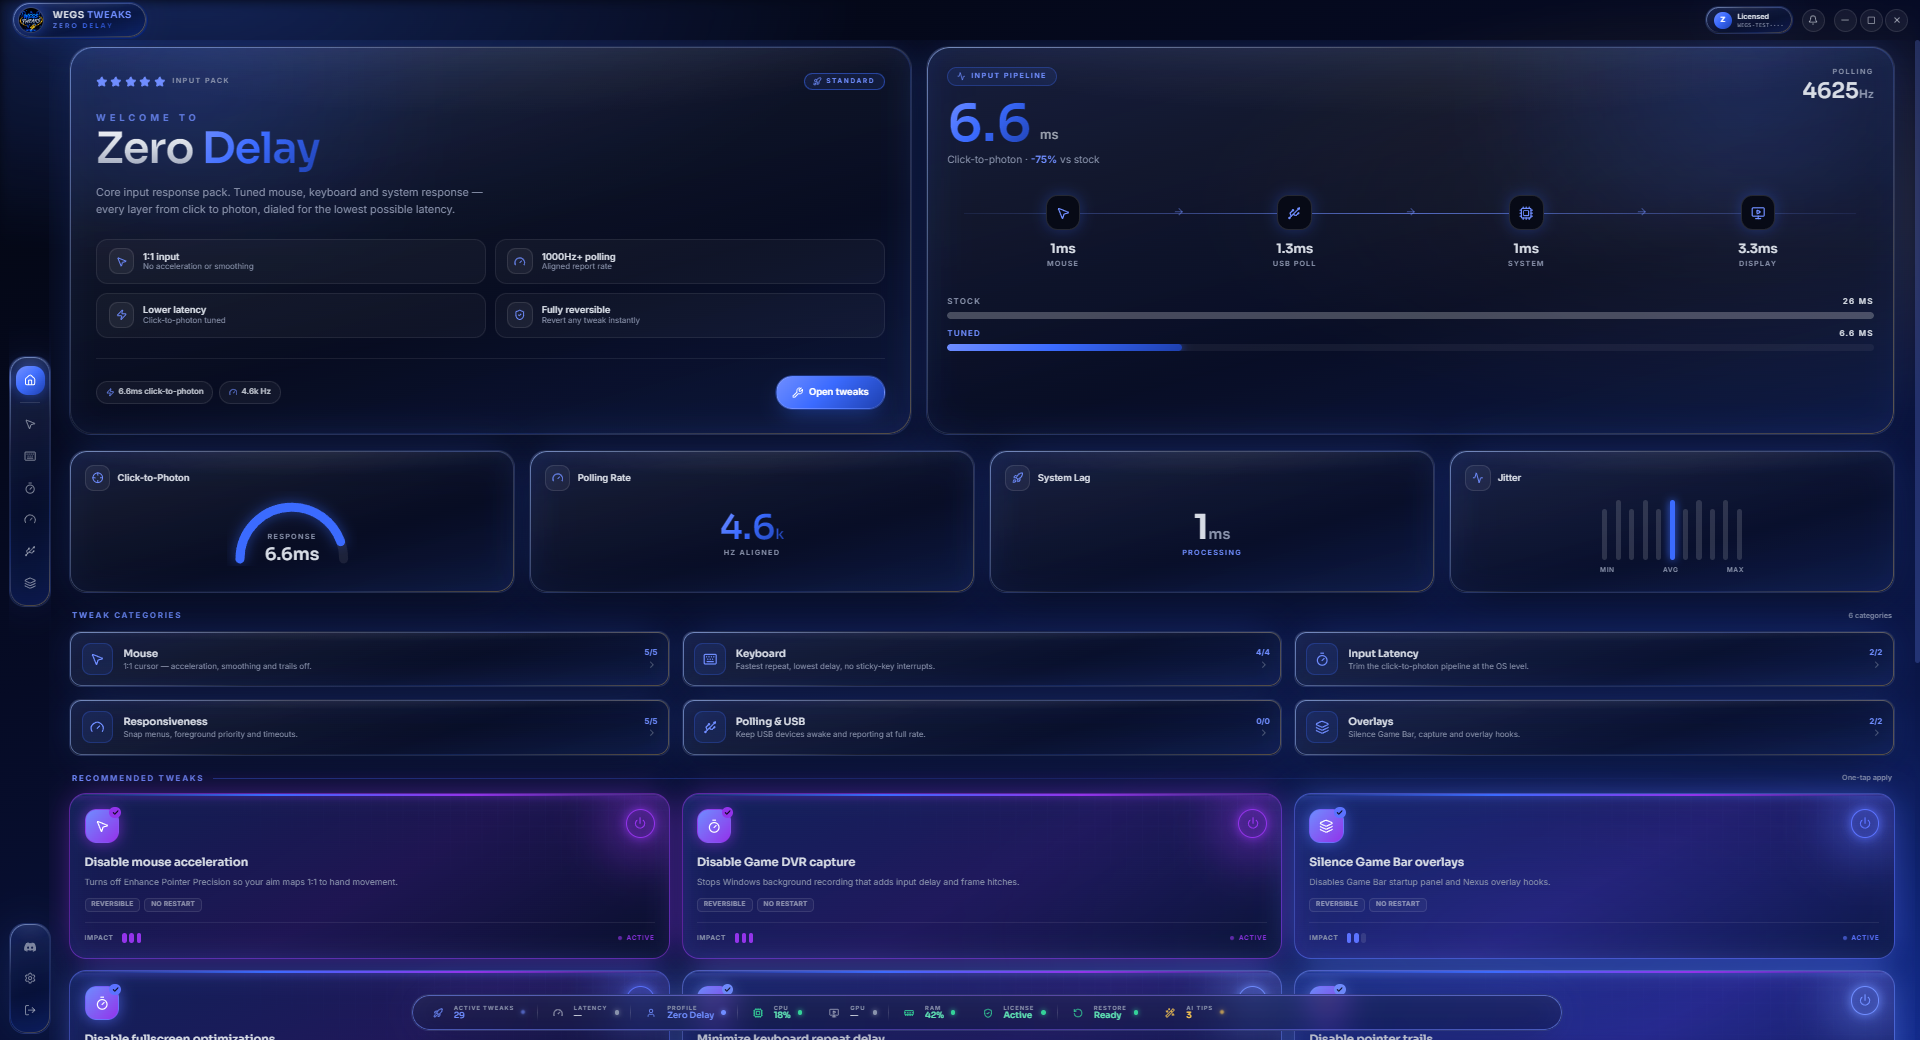Open the settings gear in sidebar

coord(30,978)
